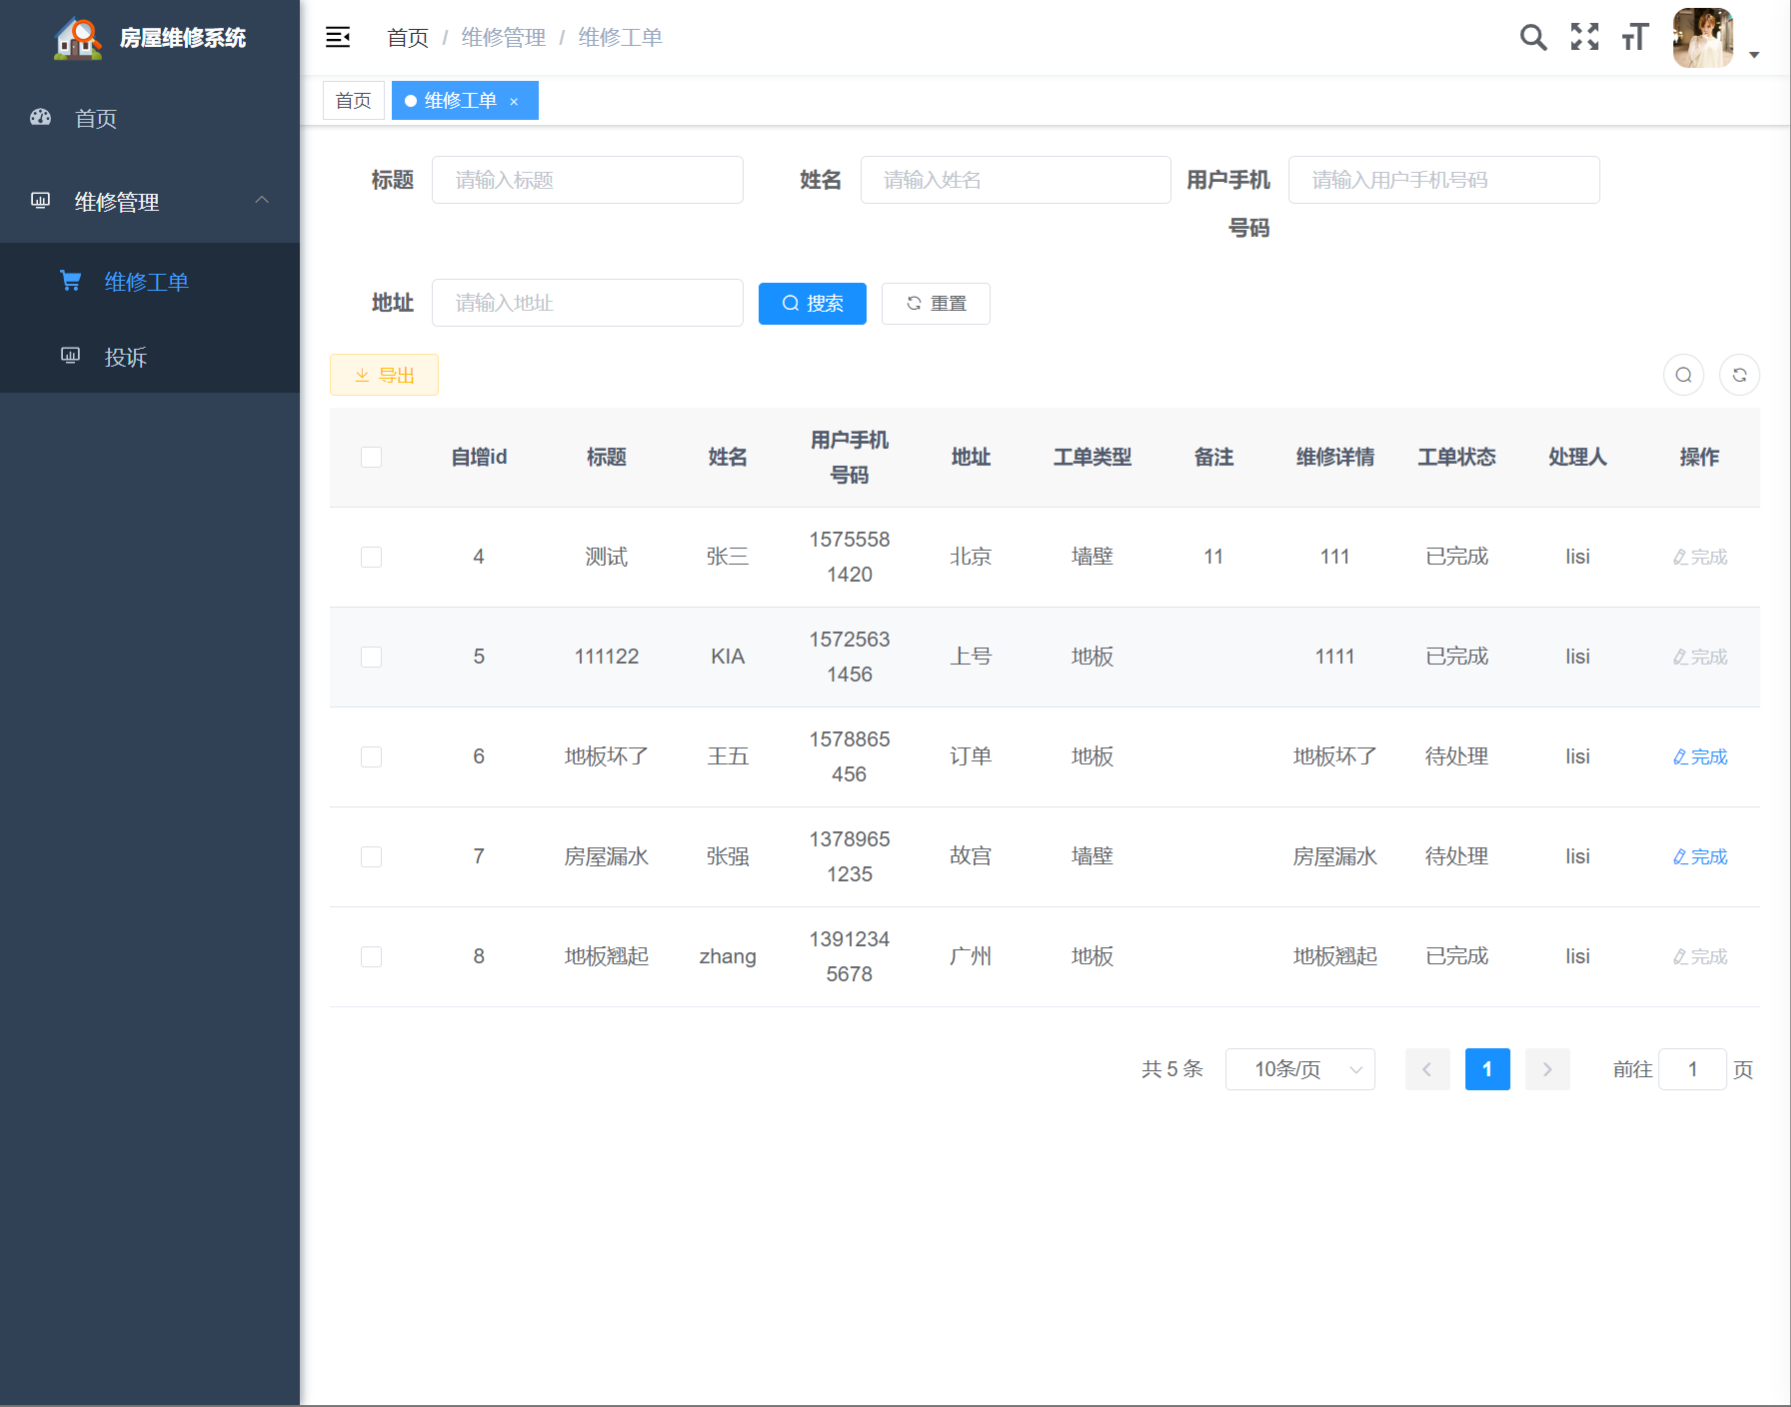Refresh table via round refresh icon
1791x1407 pixels.
pyautogui.click(x=1740, y=375)
